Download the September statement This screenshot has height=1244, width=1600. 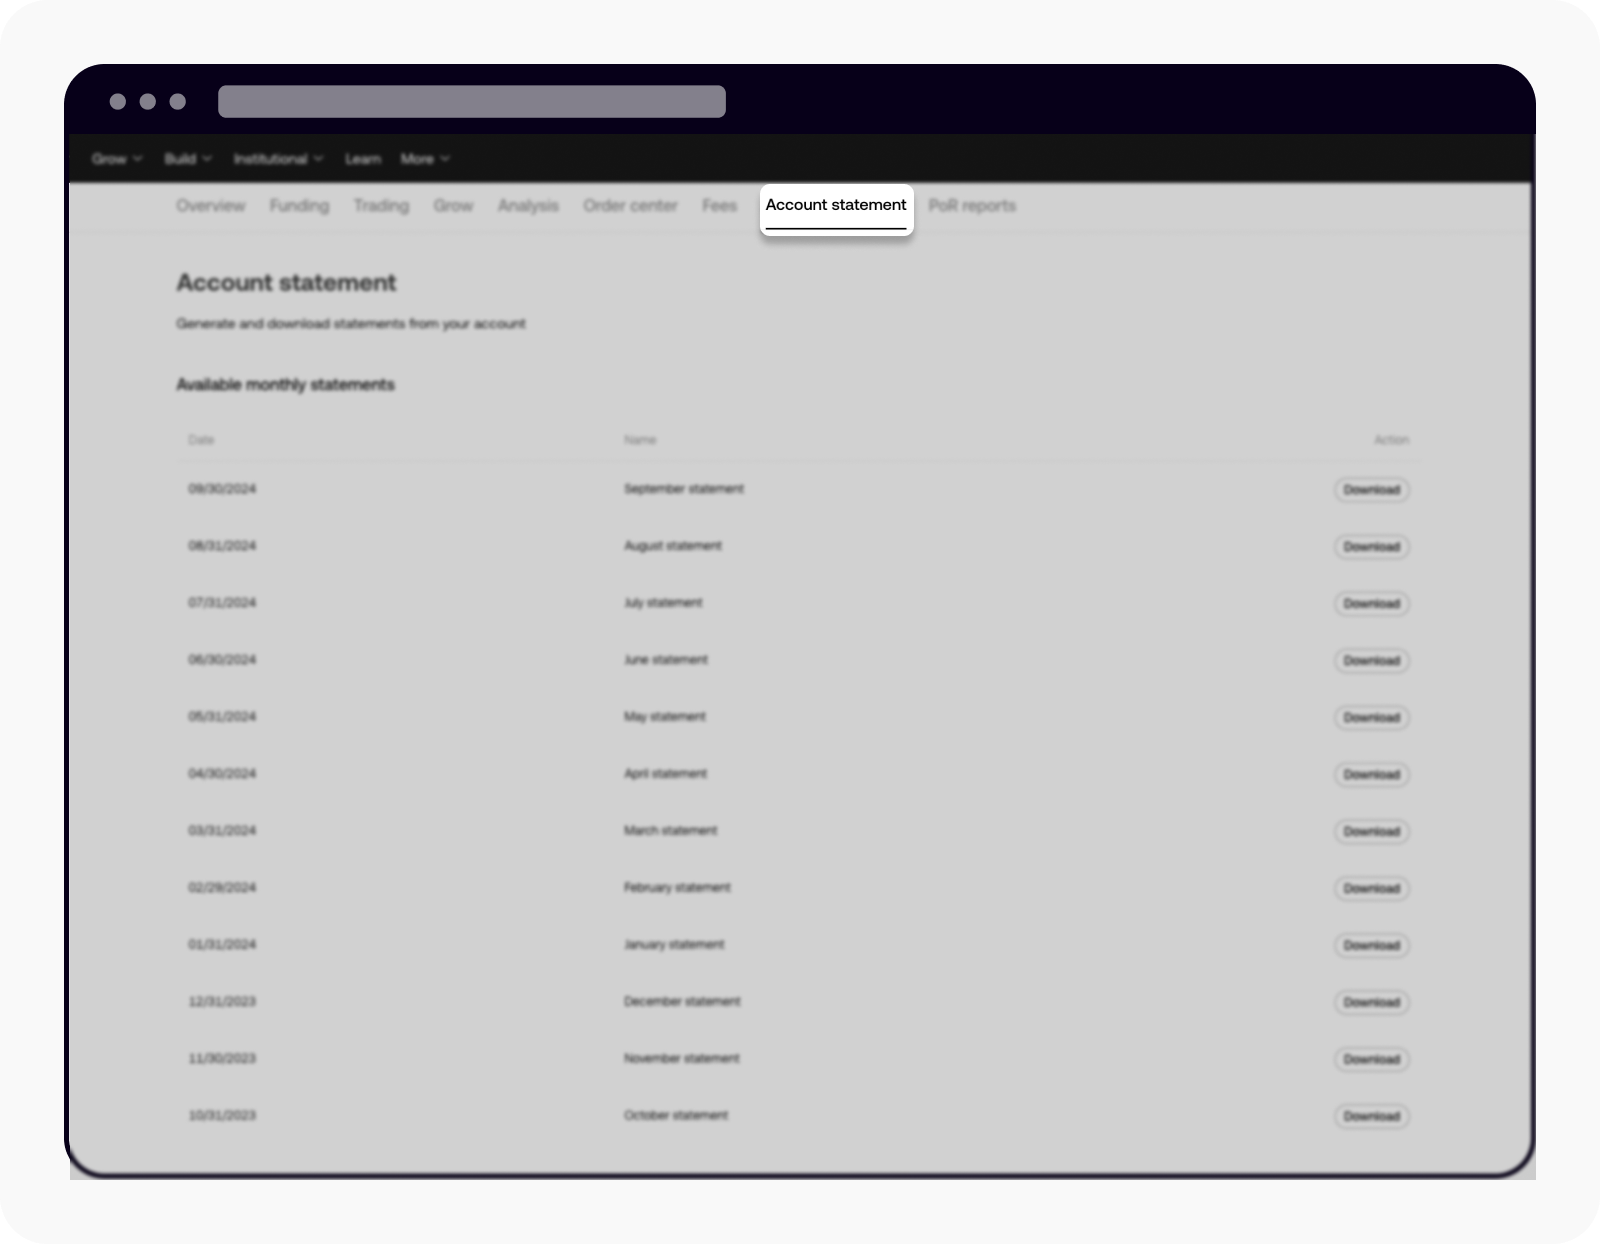pos(1371,490)
